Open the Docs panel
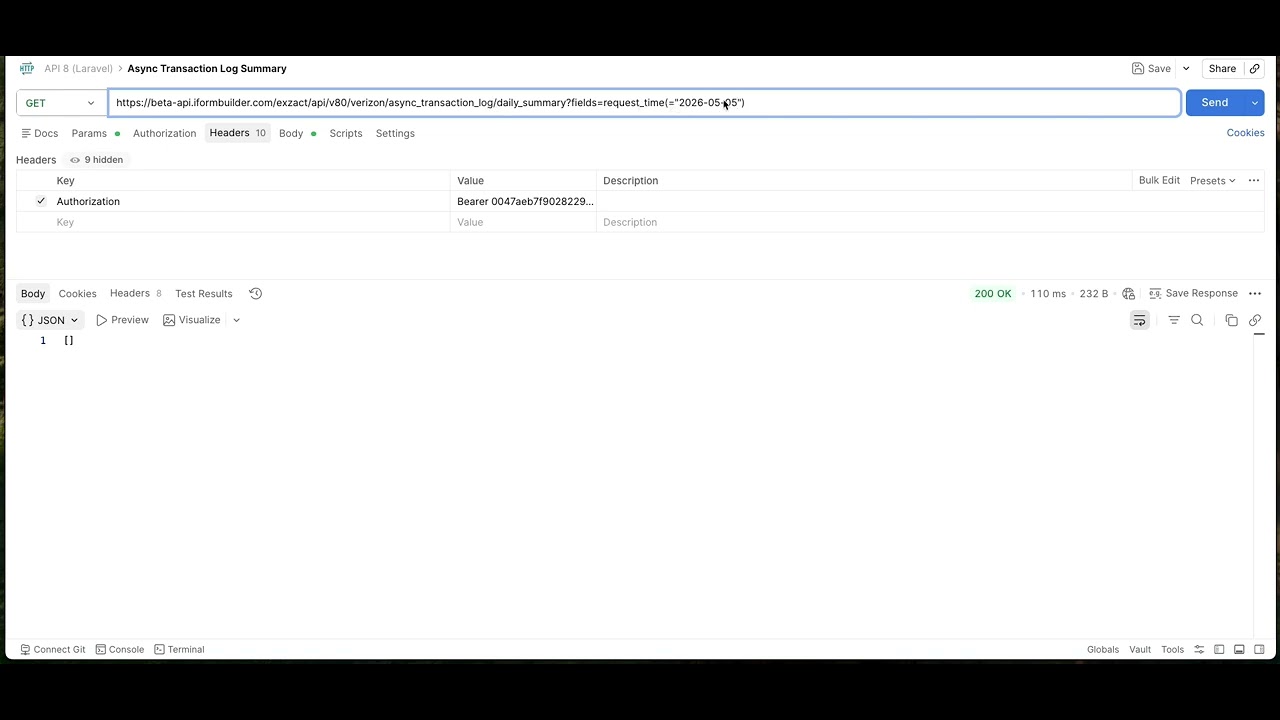The image size is (1280, 720). pos(40,133)
